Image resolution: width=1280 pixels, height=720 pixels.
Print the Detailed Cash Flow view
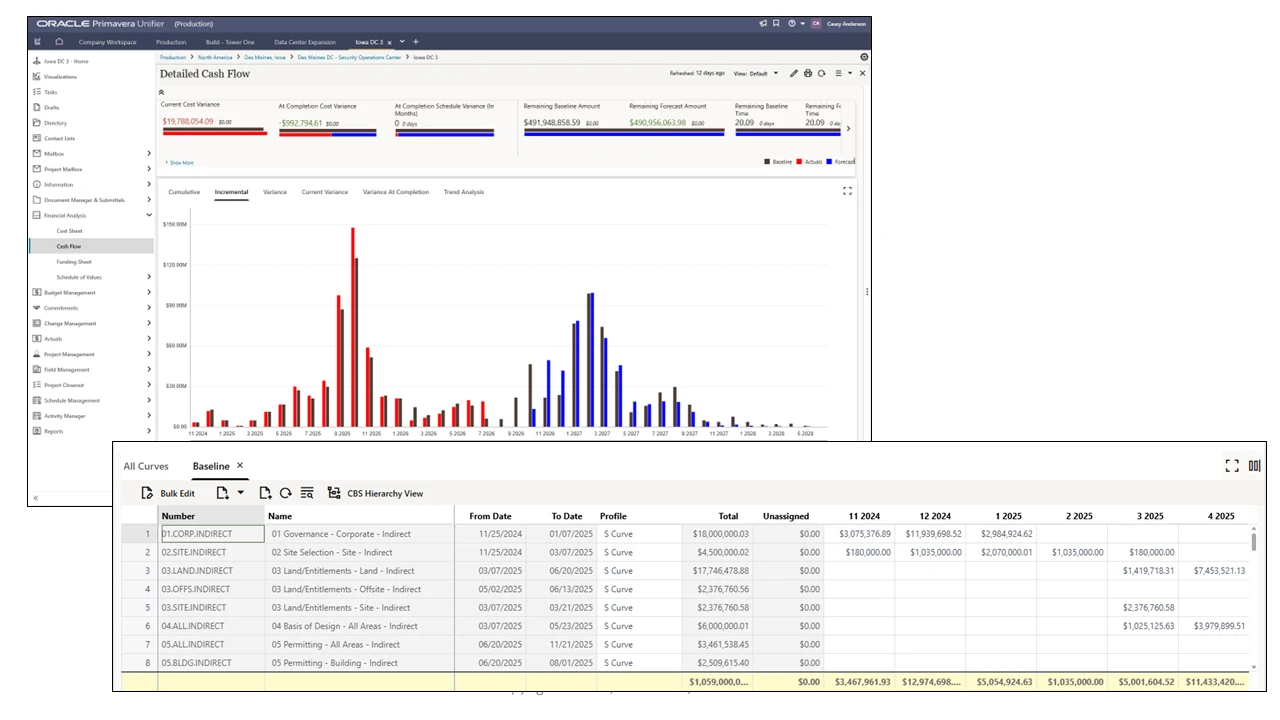[x=808, y=73]
